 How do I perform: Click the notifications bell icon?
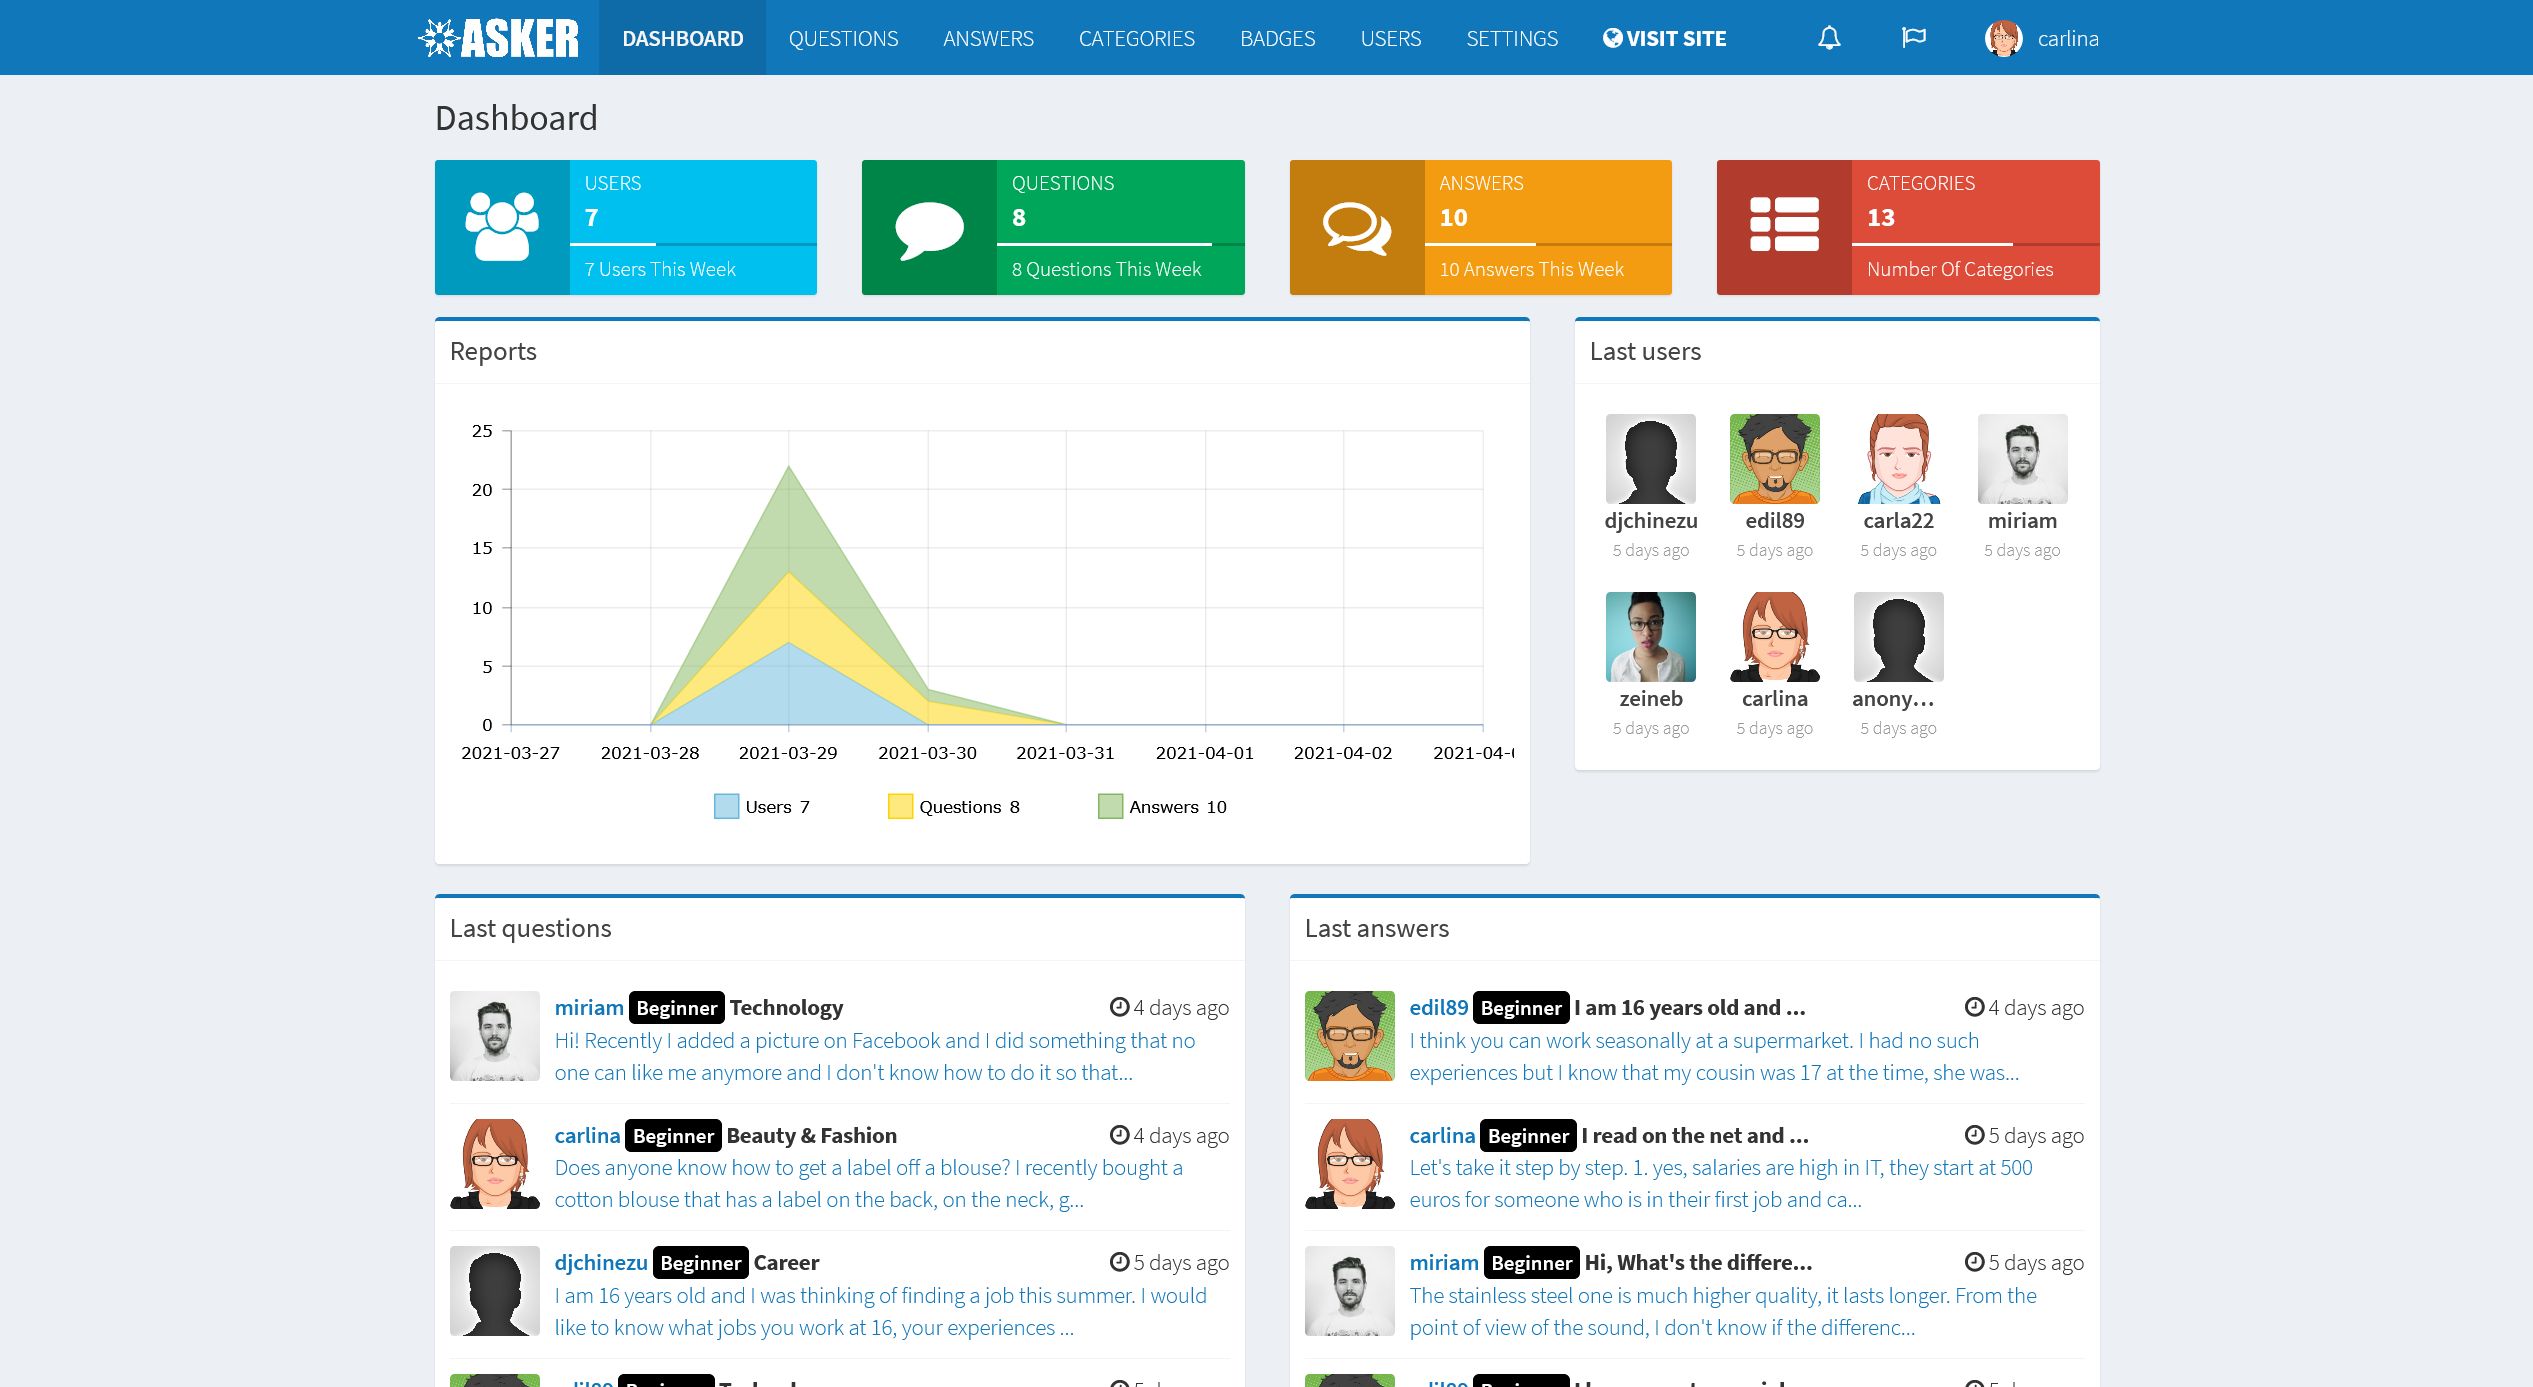[x=1828, y=38]
